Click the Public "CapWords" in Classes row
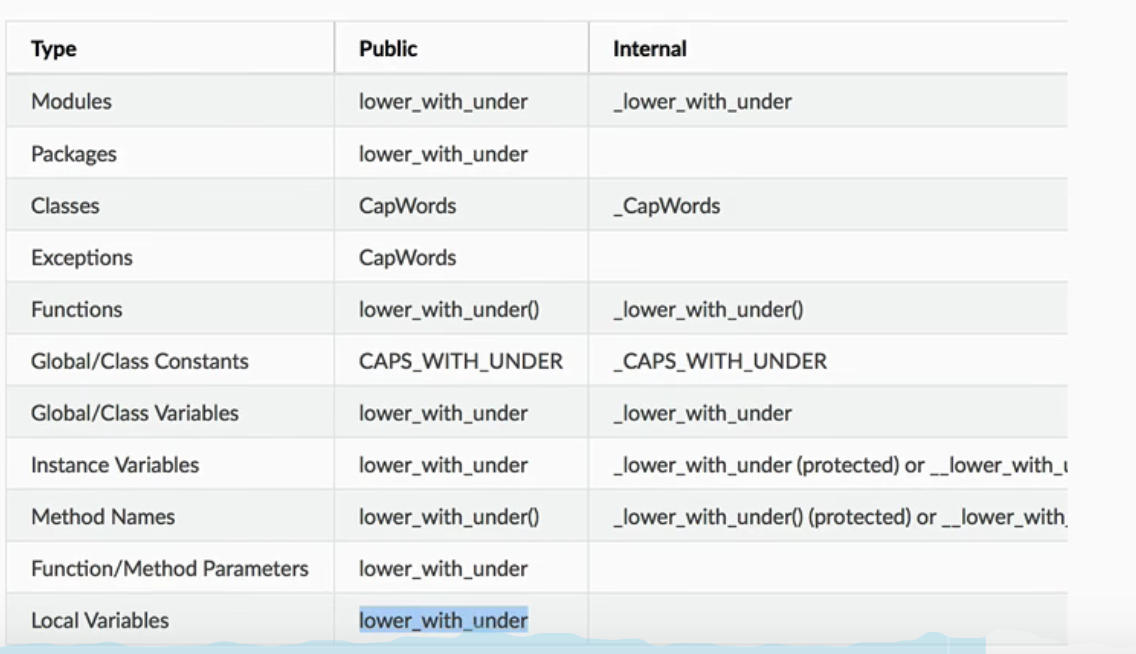The image size is (1136, 654). point(408,206)
